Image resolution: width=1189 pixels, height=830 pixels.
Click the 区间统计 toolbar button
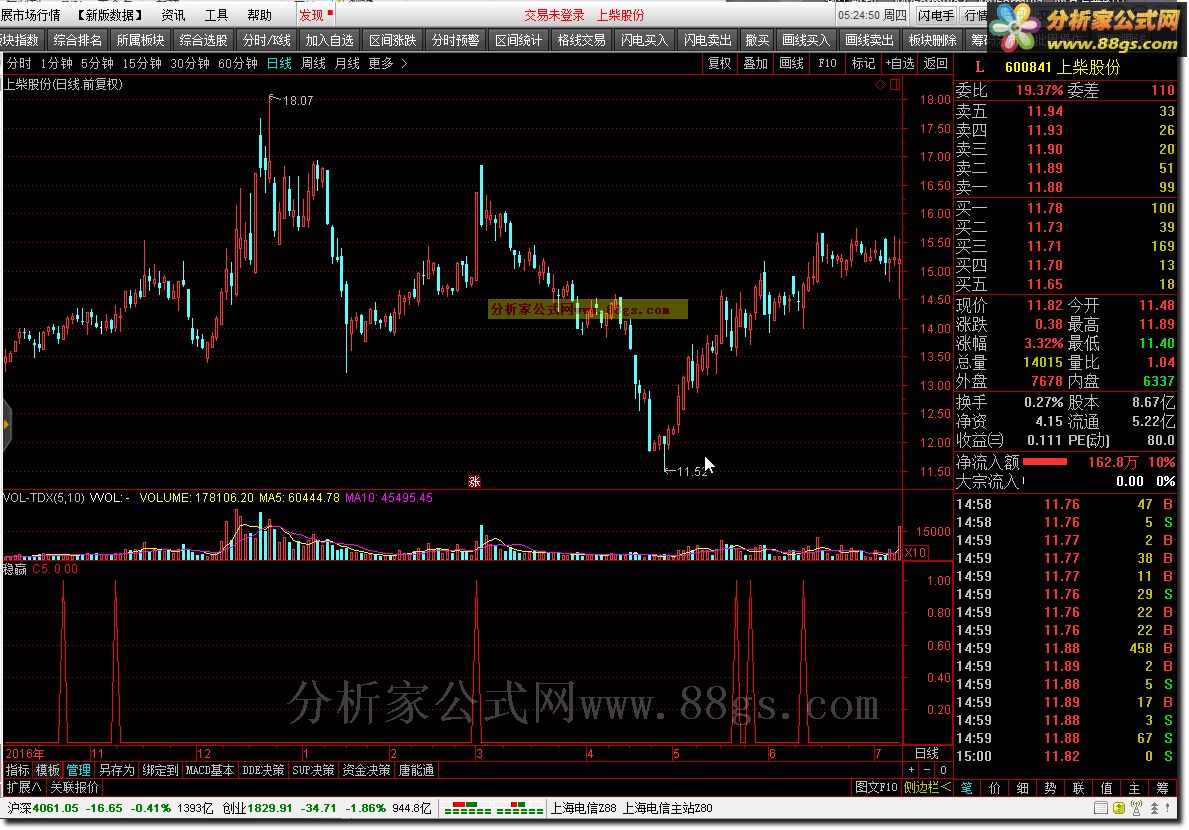[519, 40]
